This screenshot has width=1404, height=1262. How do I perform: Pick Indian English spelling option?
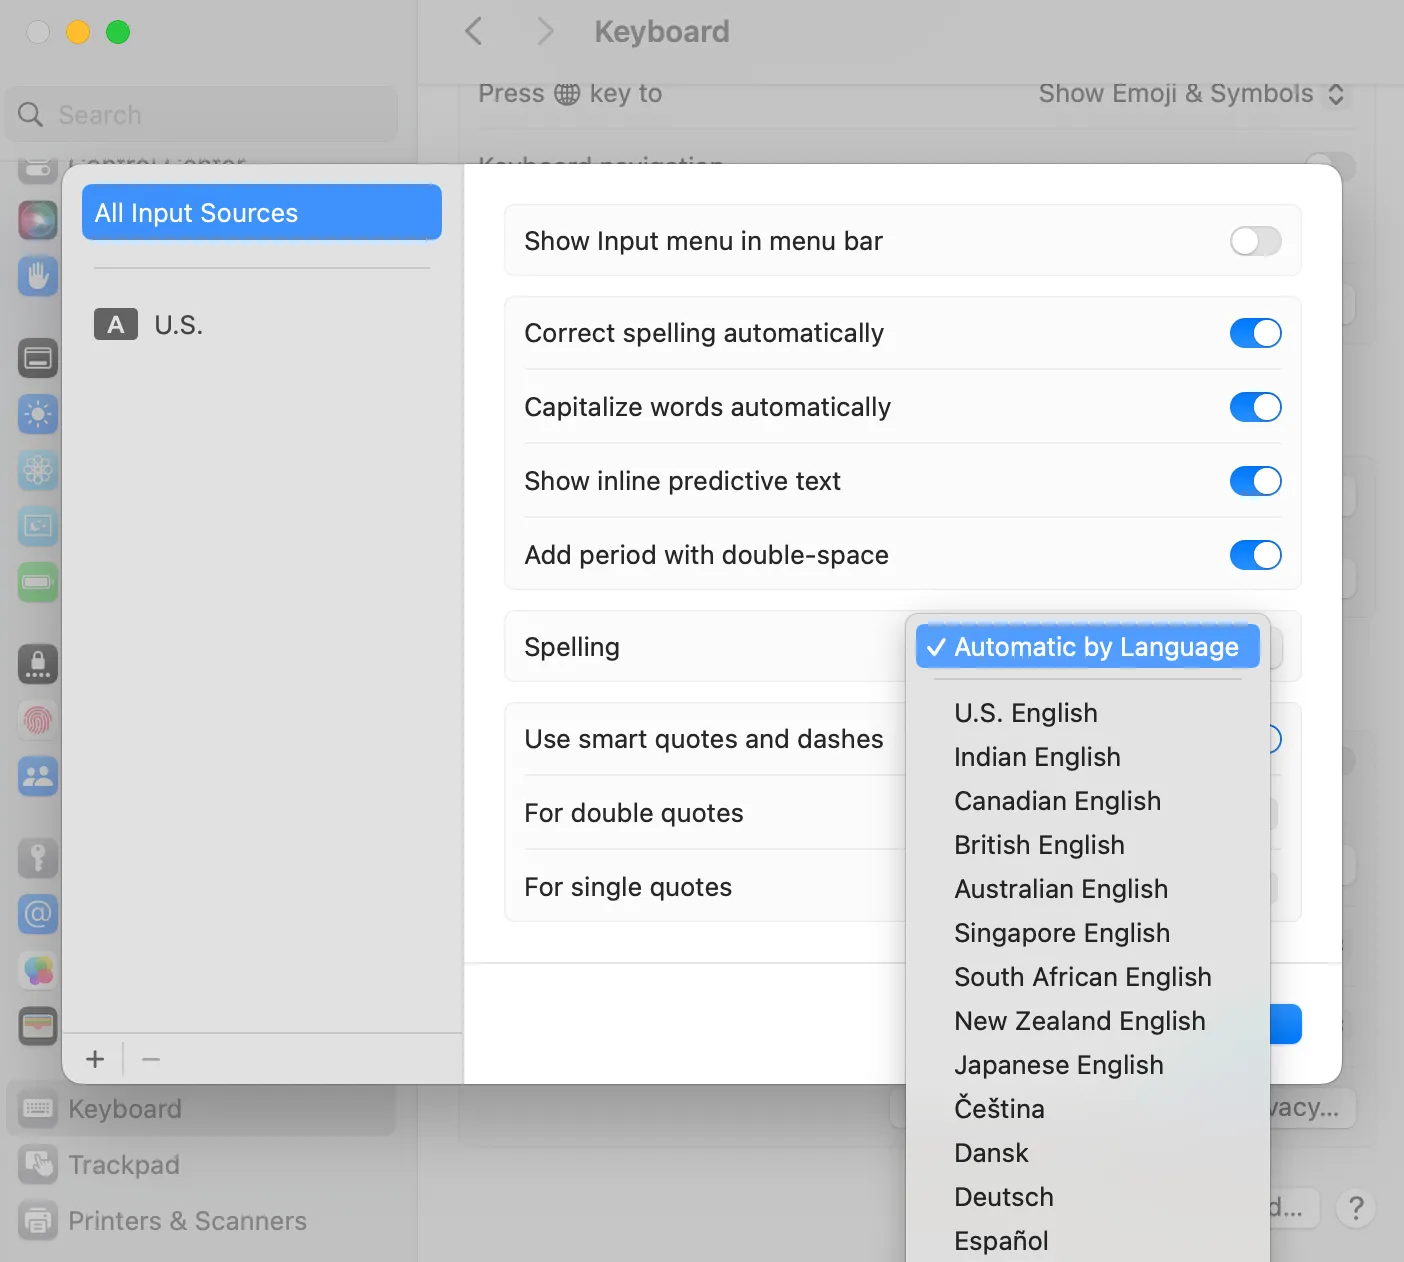[1087, 757]
